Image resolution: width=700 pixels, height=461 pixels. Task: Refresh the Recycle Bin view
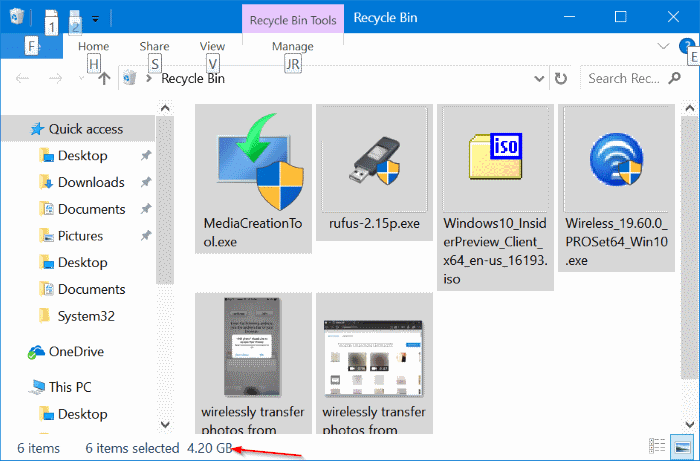(561, 79)
